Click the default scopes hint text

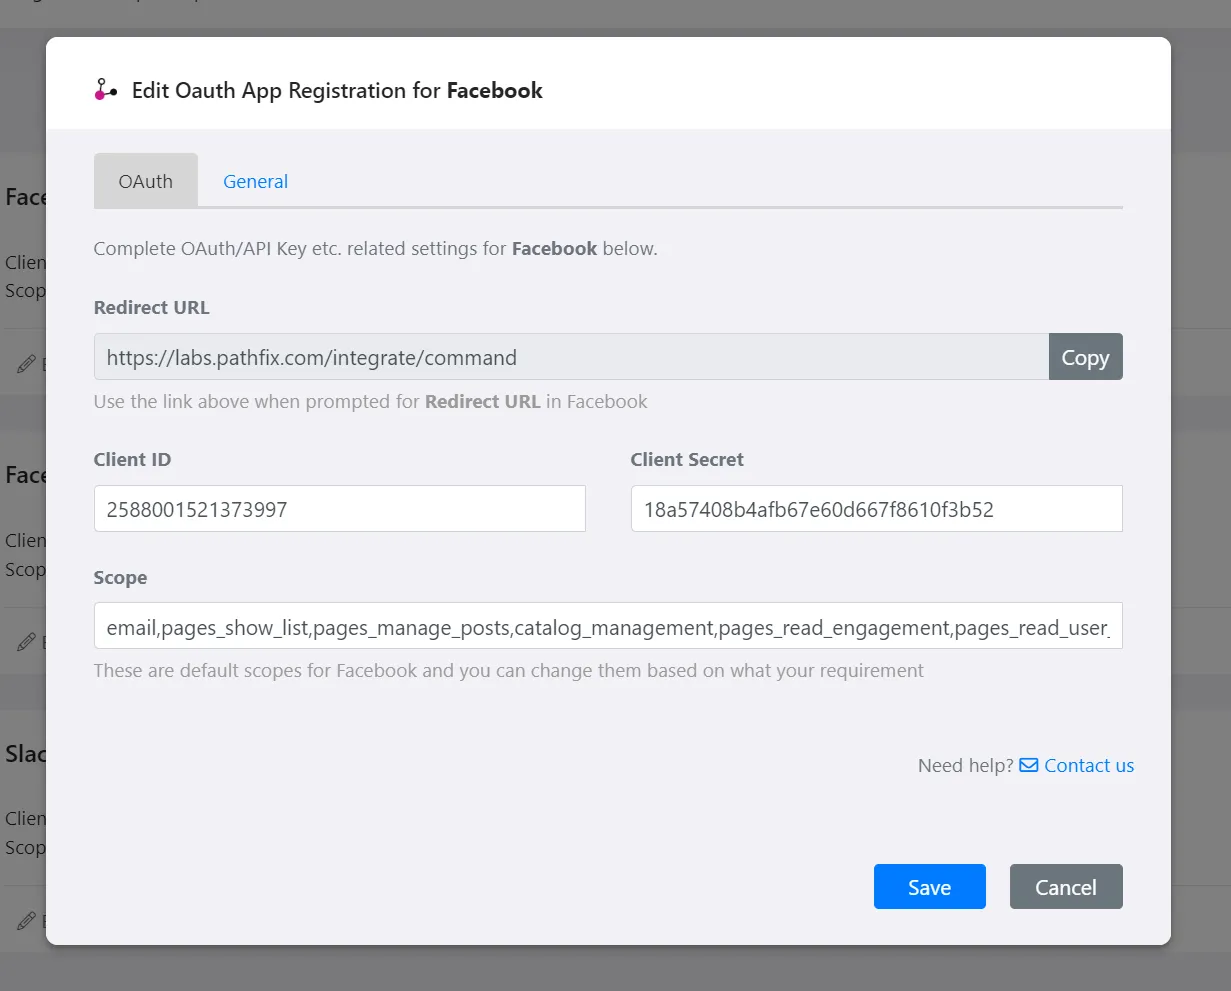point(509,670)
